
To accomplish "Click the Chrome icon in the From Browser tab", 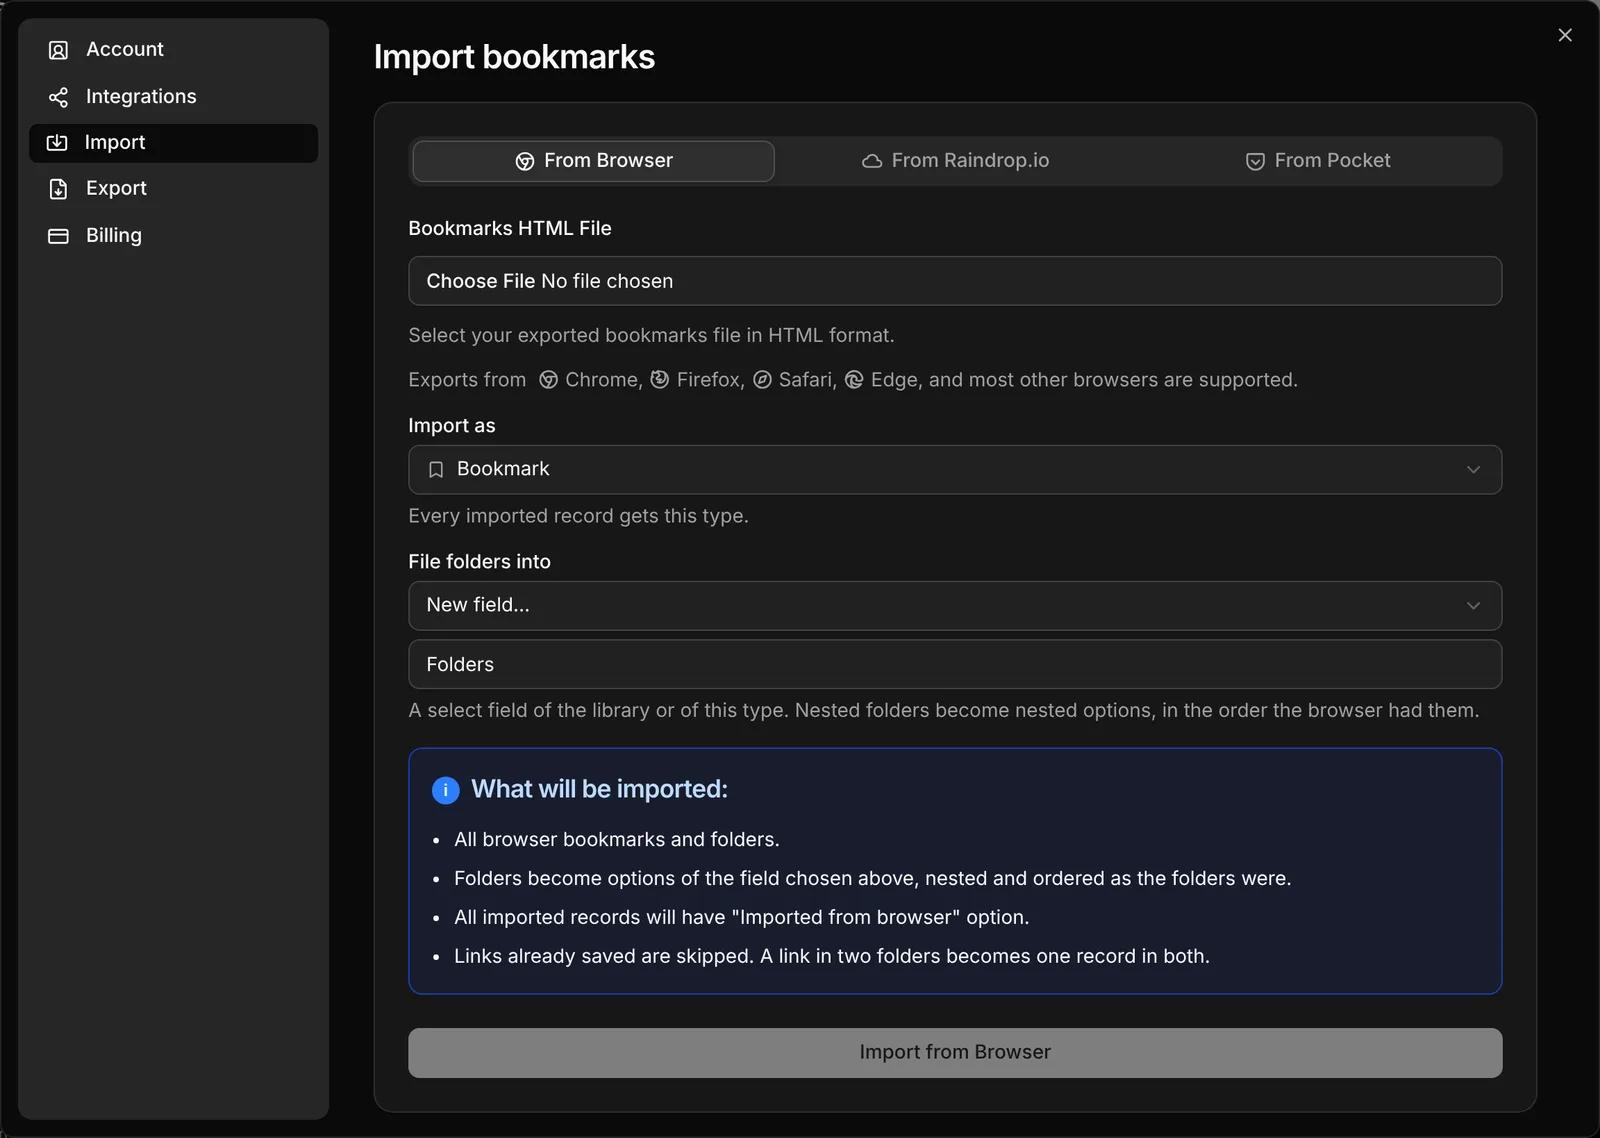I will 525,162.
